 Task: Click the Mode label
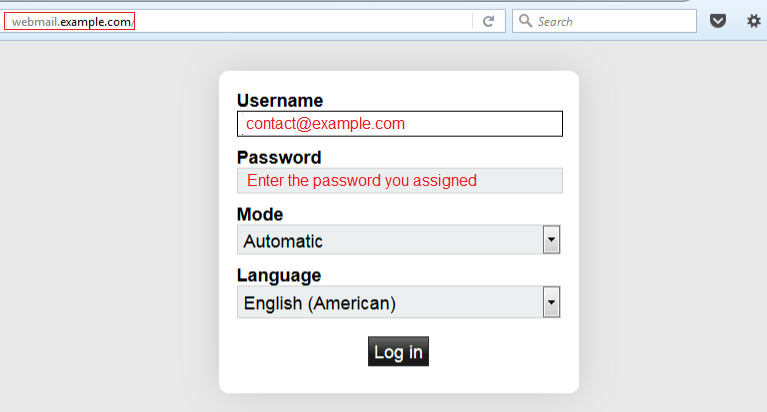click(260, 214)
